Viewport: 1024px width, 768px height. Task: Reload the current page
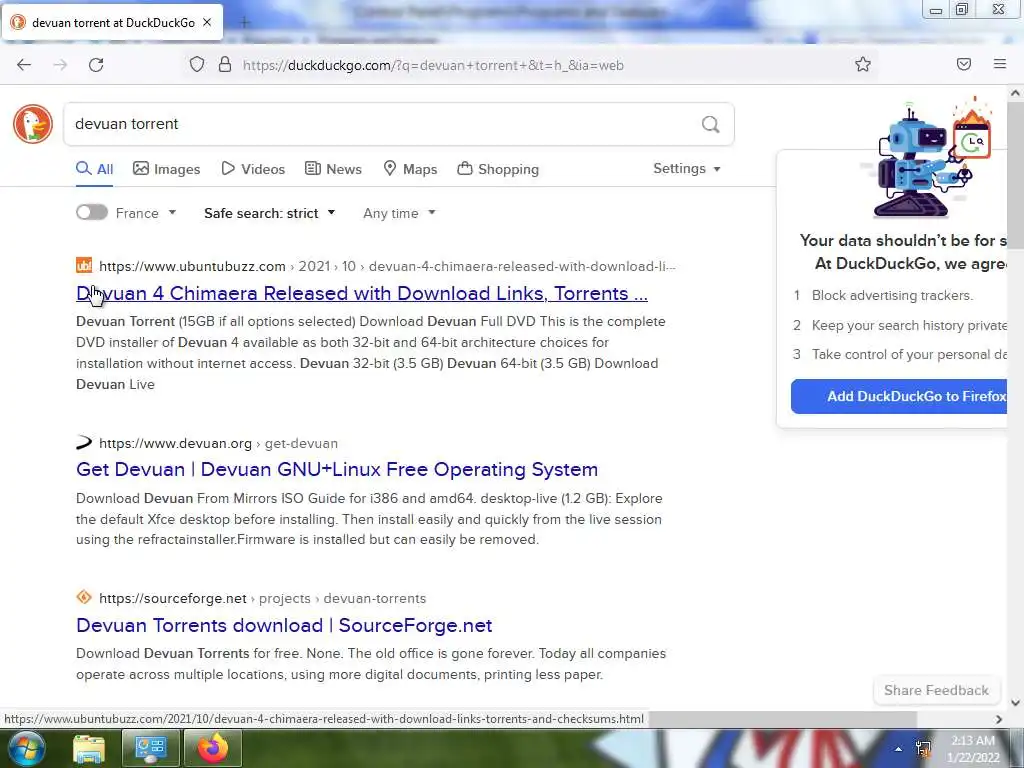(96, 65)
